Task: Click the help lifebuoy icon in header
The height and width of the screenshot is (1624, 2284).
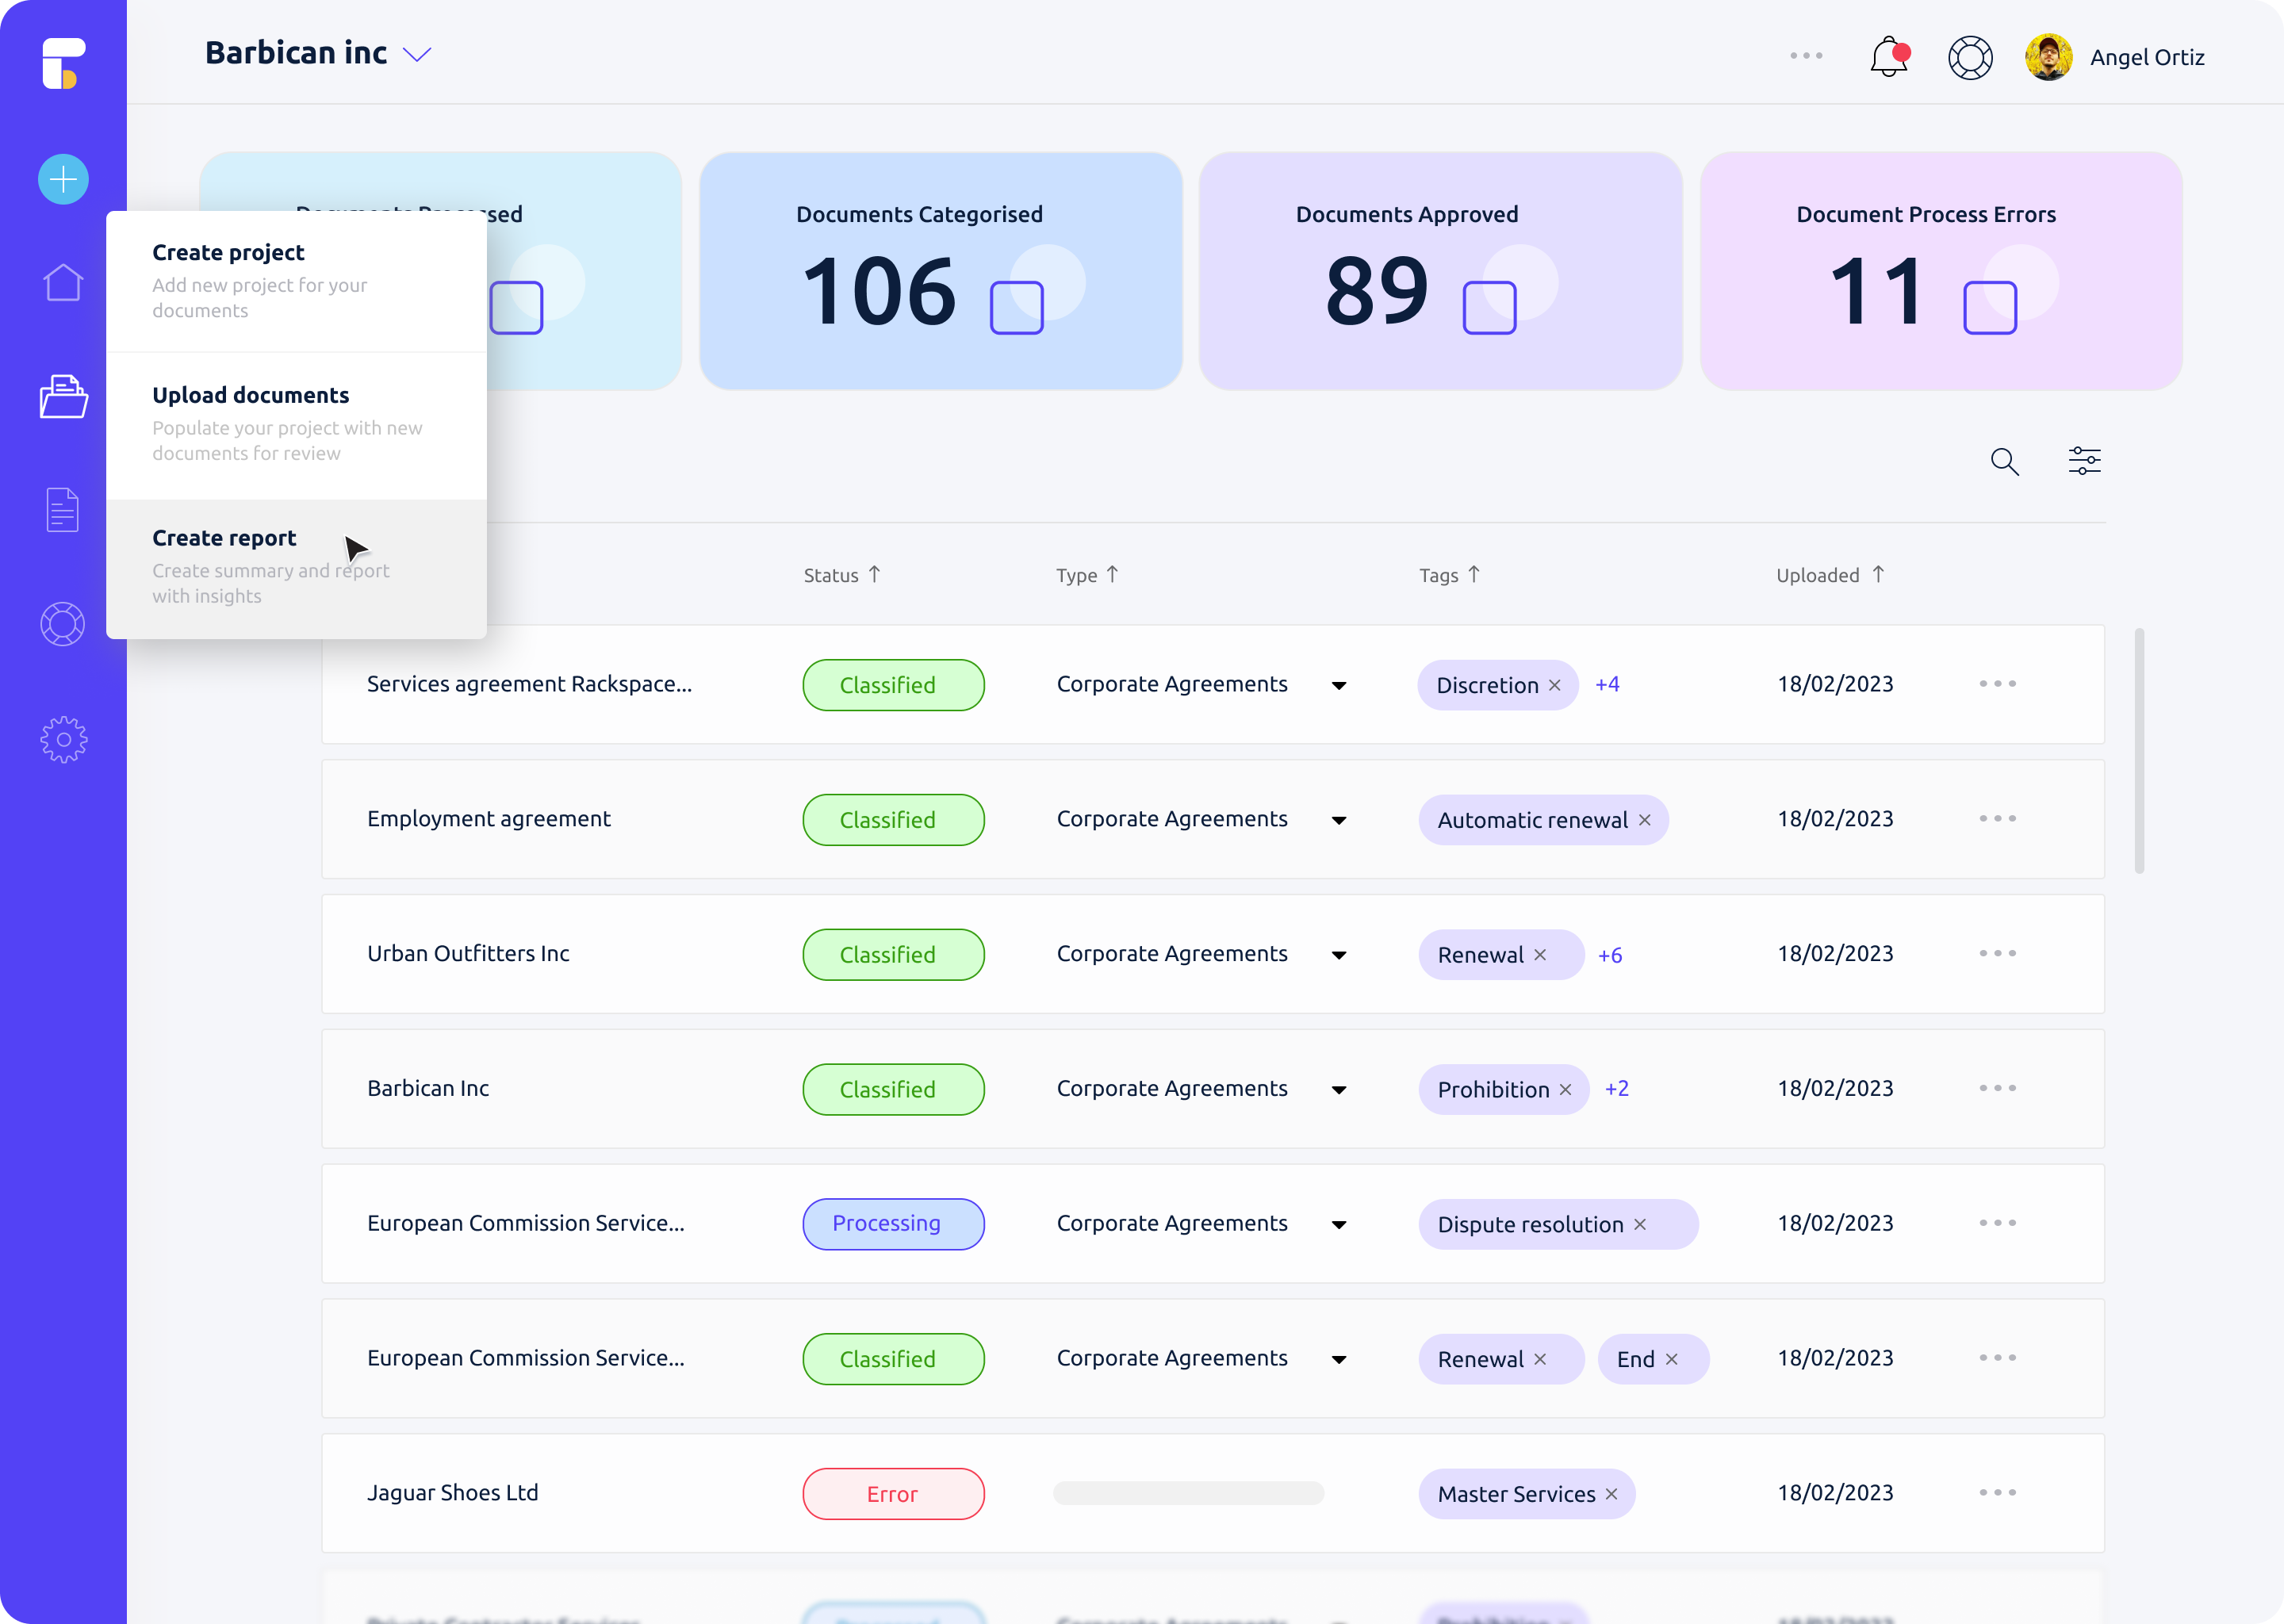Action: [1970, 57]
